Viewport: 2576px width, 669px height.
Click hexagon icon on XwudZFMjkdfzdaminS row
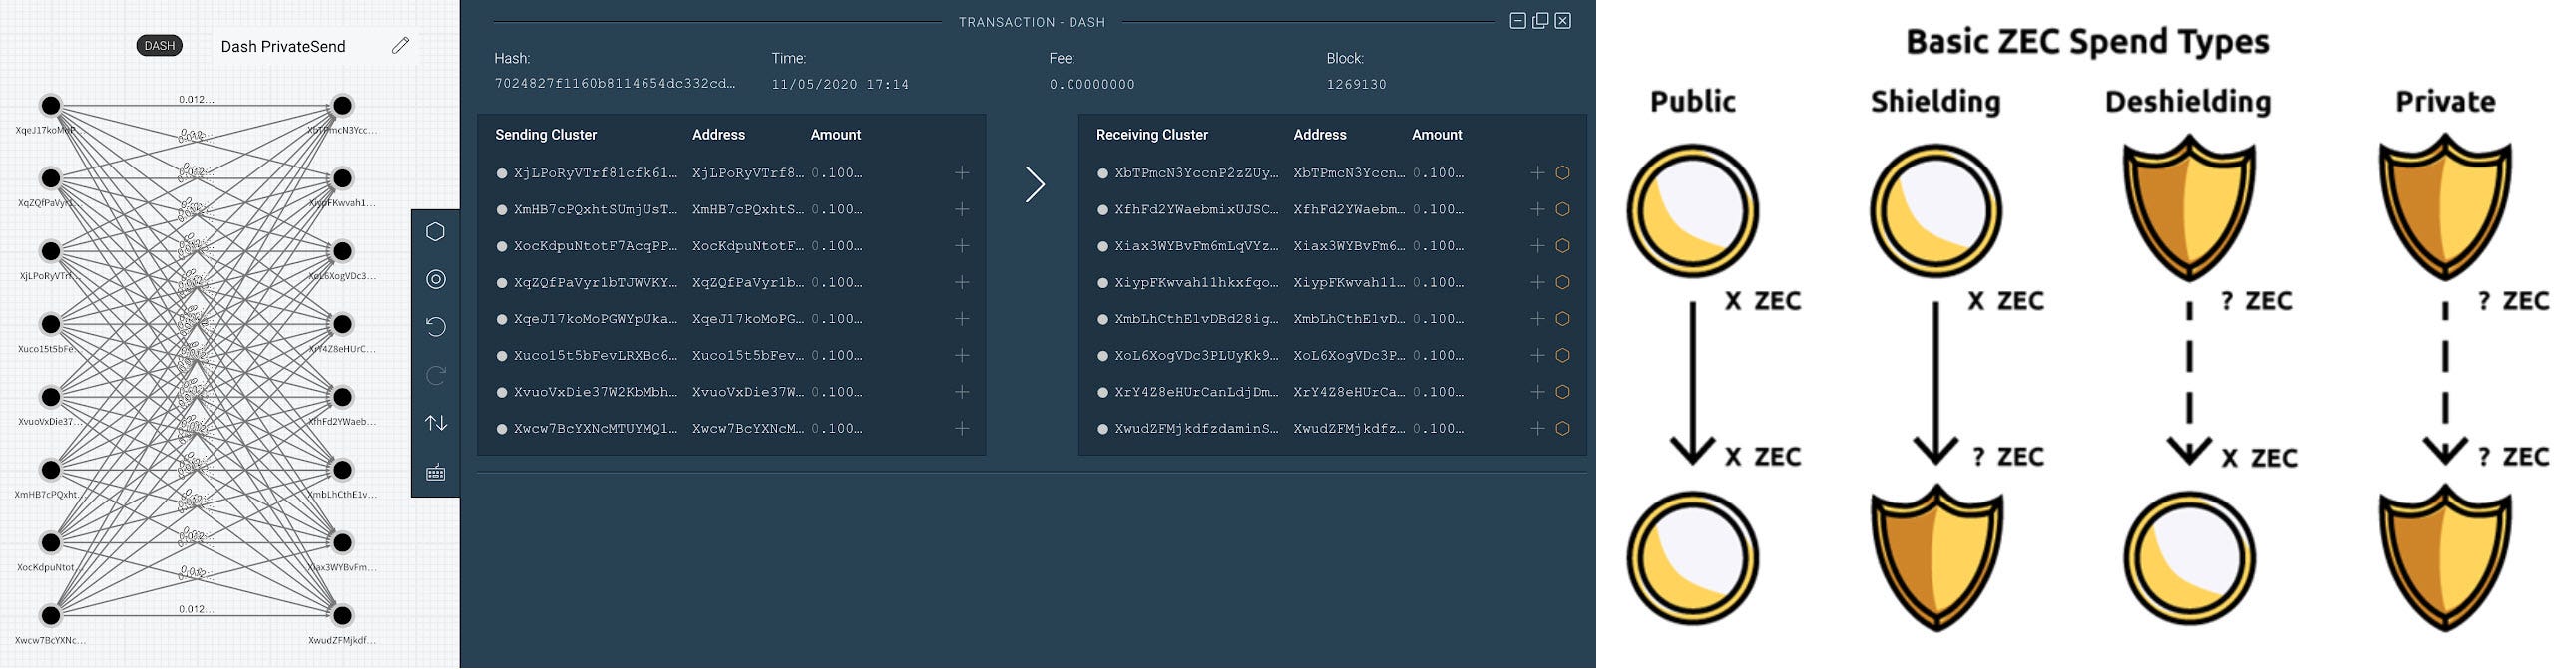tap(1563, 428)
